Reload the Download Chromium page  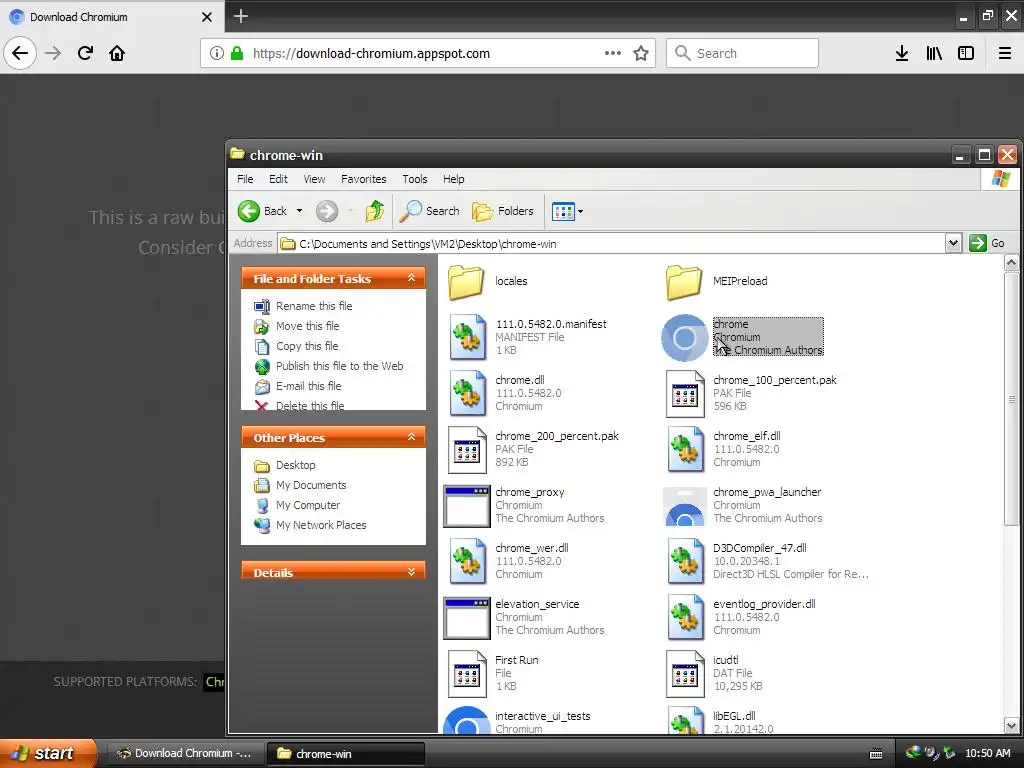pos(86,53)
